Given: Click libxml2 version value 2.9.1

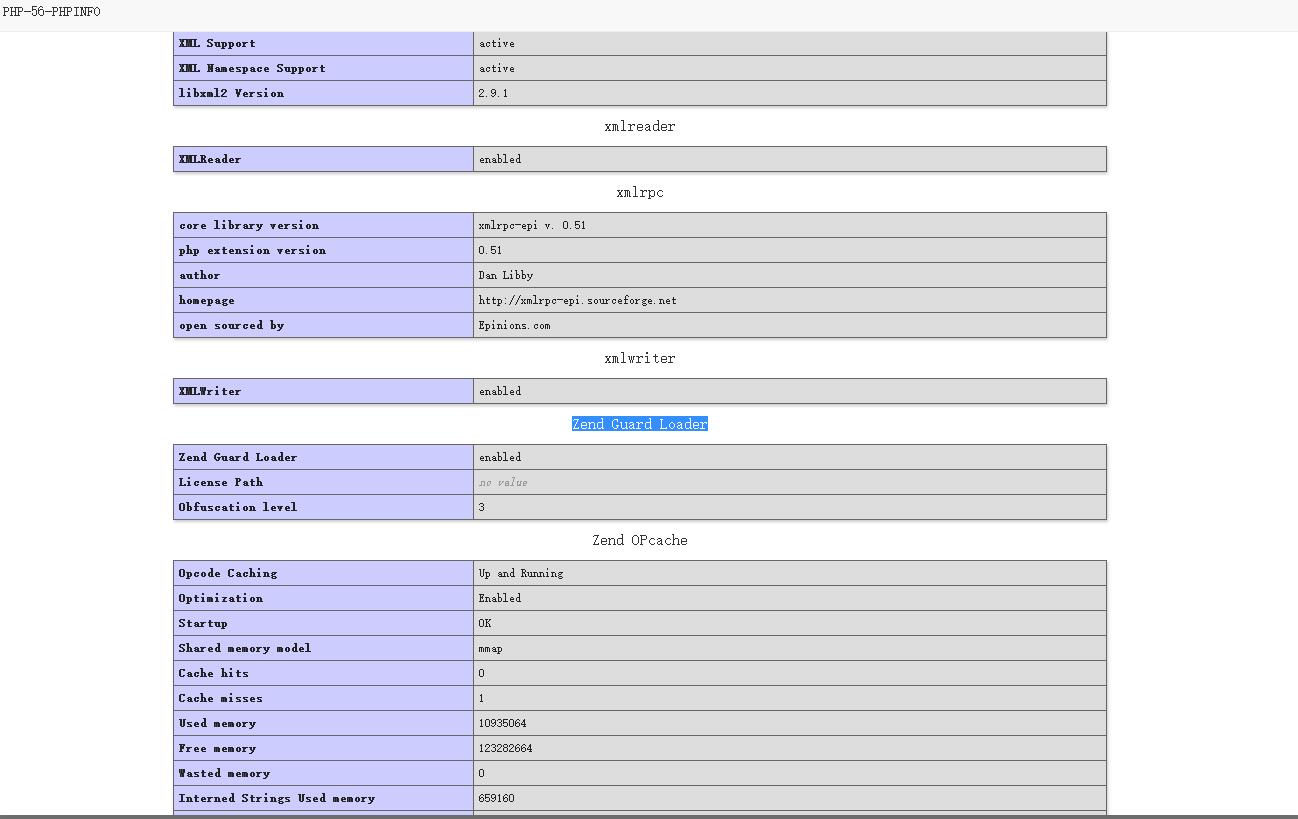Looking at the screenshot, I should (x=493, y=93).
